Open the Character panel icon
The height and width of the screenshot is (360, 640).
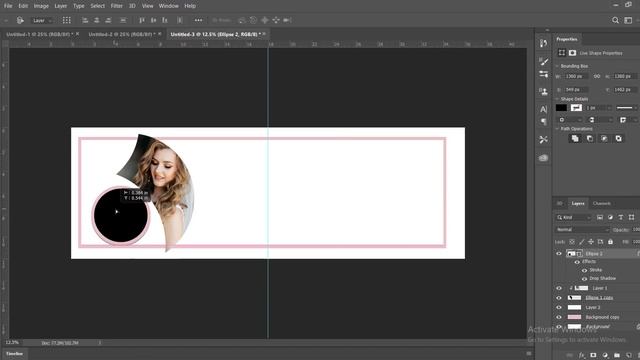point(543,109)
